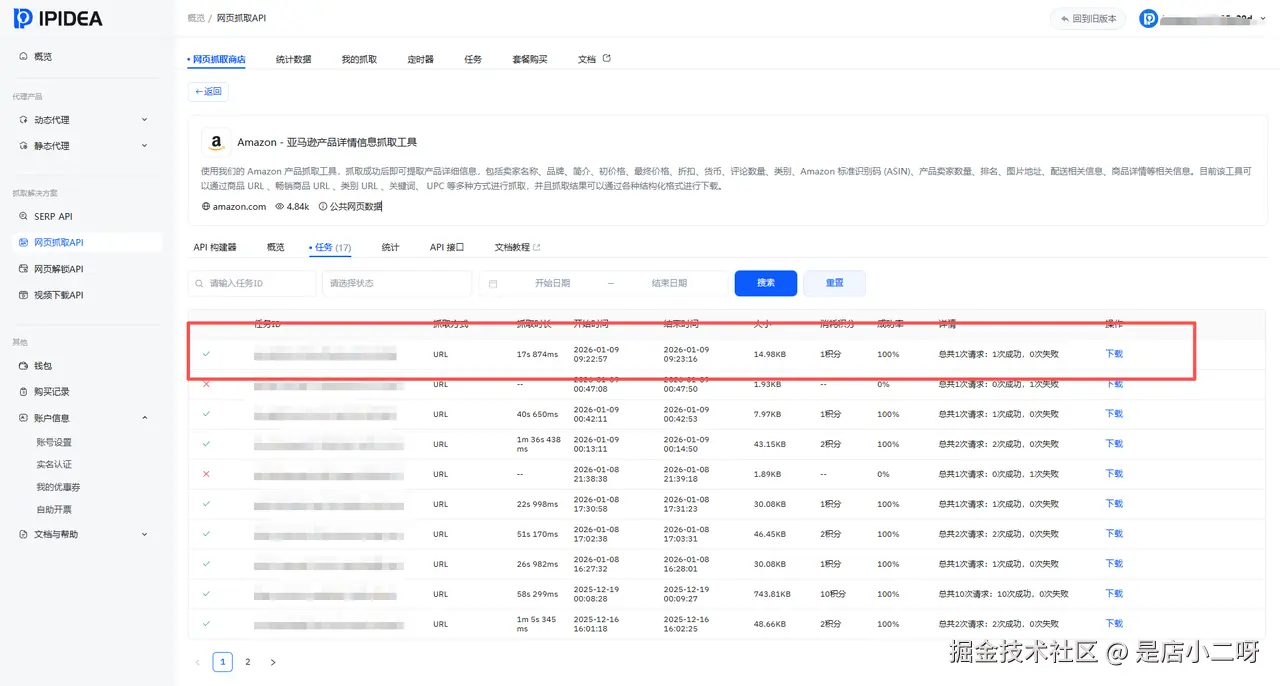
Task: Open the API 接口 sub-tab
Action: point(447,247)
